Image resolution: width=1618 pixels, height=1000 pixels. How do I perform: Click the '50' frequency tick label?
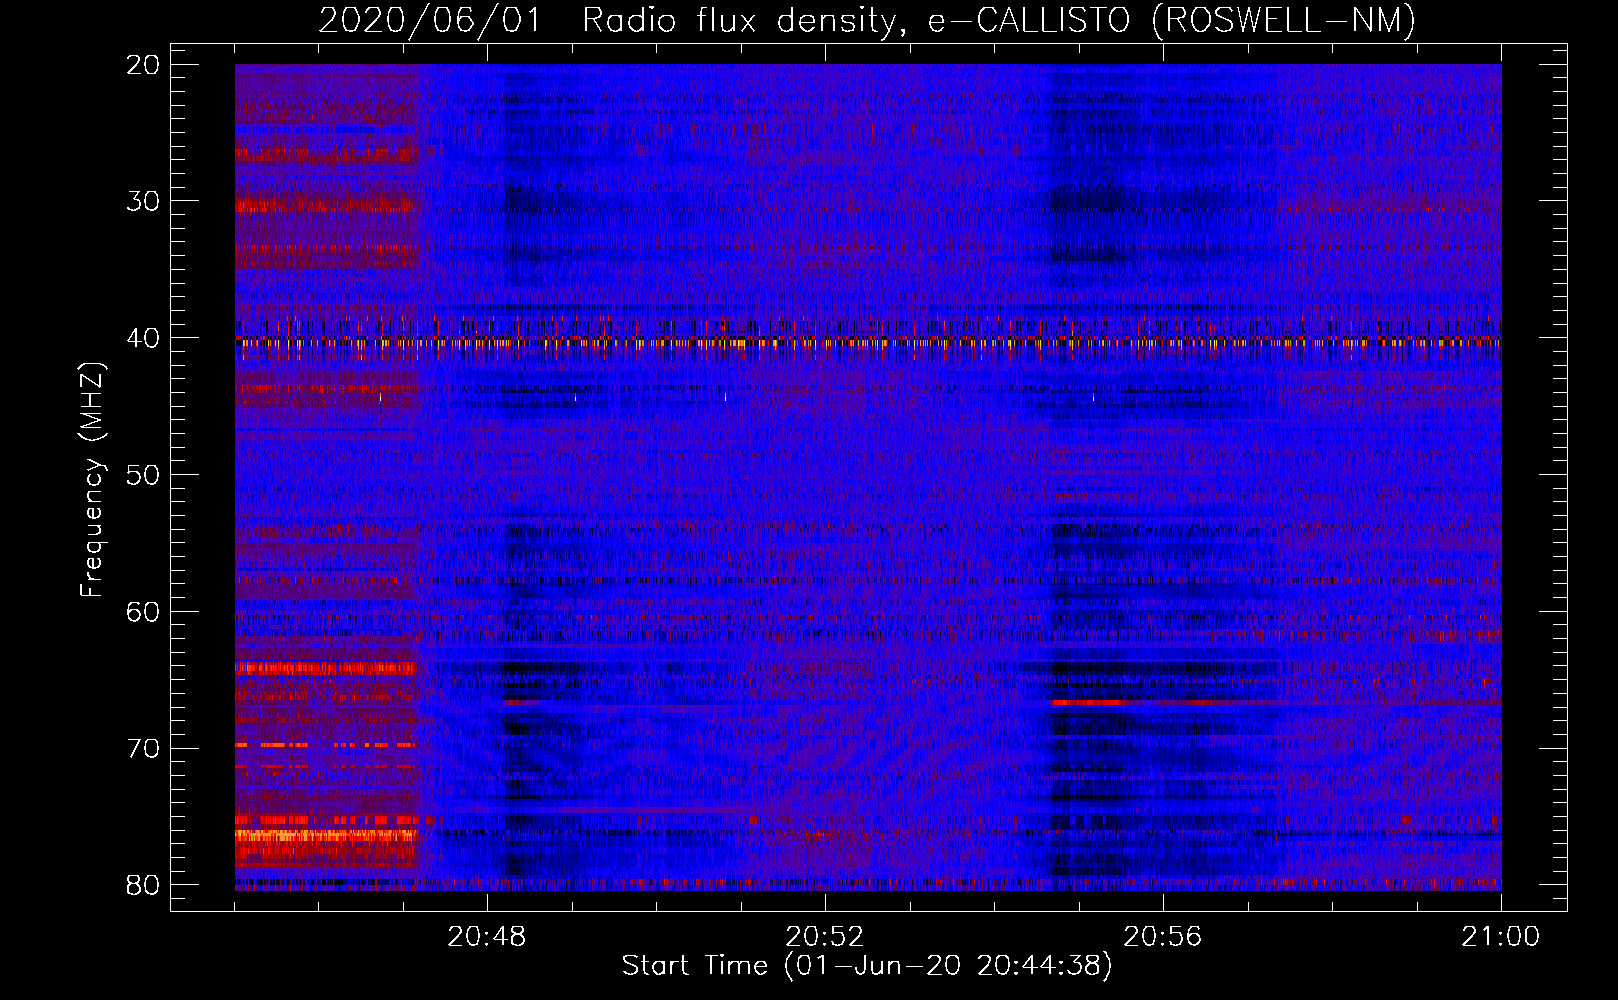[x=144, y=475]
